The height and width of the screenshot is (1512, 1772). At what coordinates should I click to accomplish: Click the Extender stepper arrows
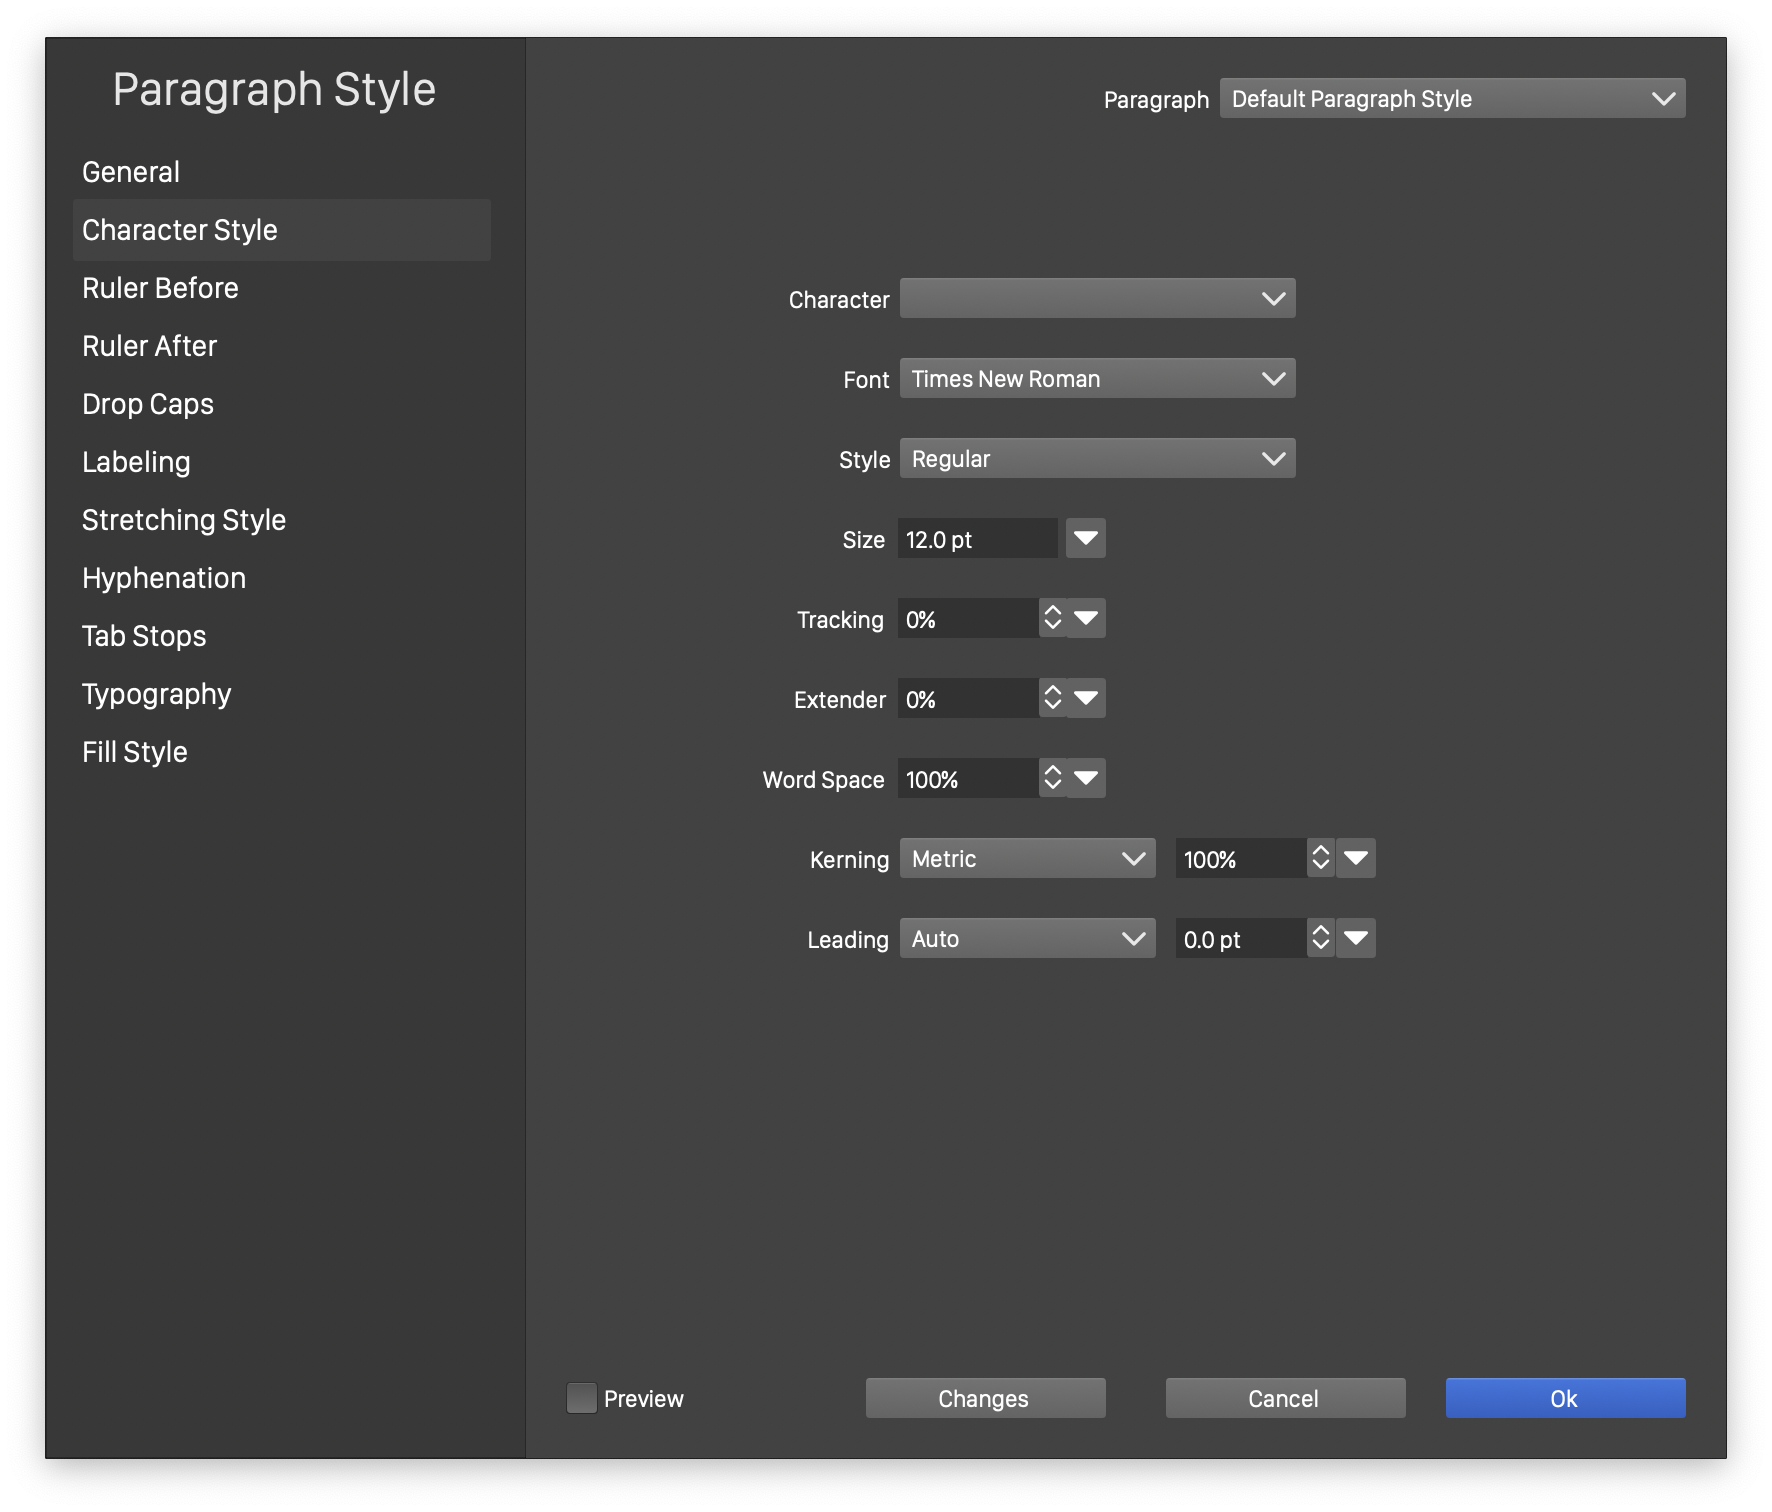tap(1052, 699)
